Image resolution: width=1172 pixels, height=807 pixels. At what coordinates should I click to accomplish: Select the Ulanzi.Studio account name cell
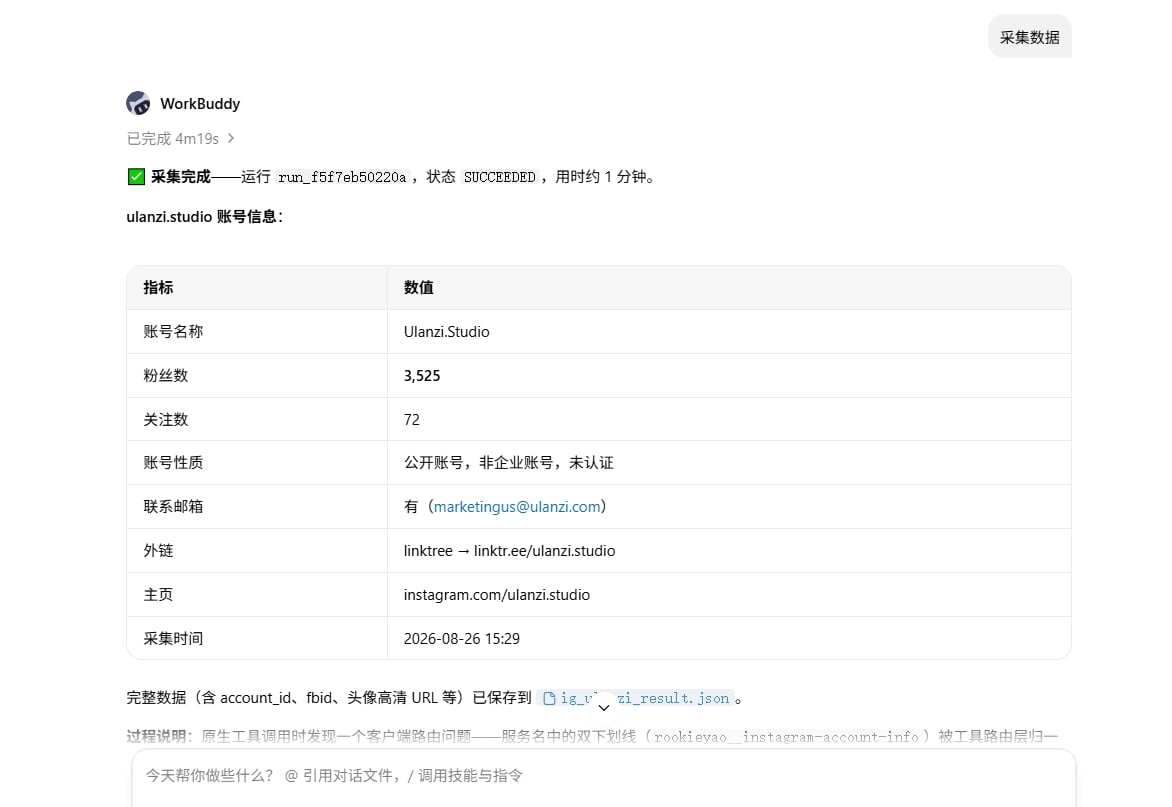(x=729, y=332)
